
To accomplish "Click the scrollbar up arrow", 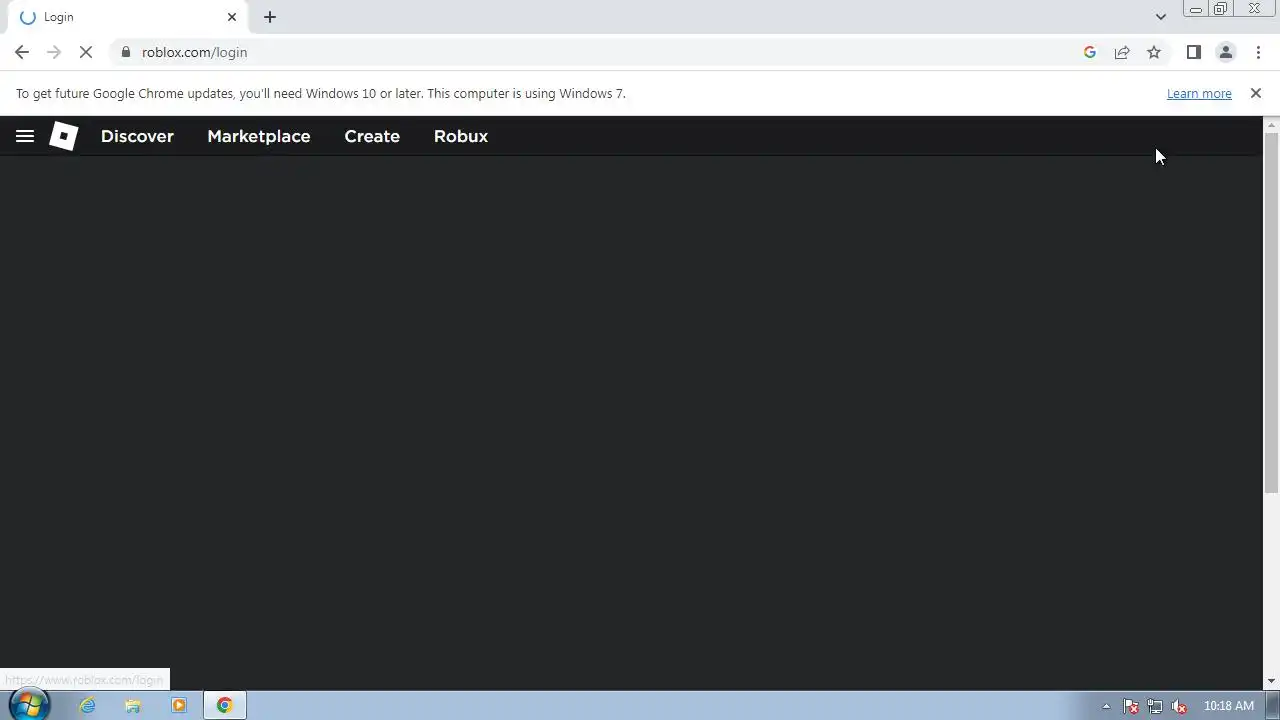I will pyautogui.click(x=1272, y=124).
